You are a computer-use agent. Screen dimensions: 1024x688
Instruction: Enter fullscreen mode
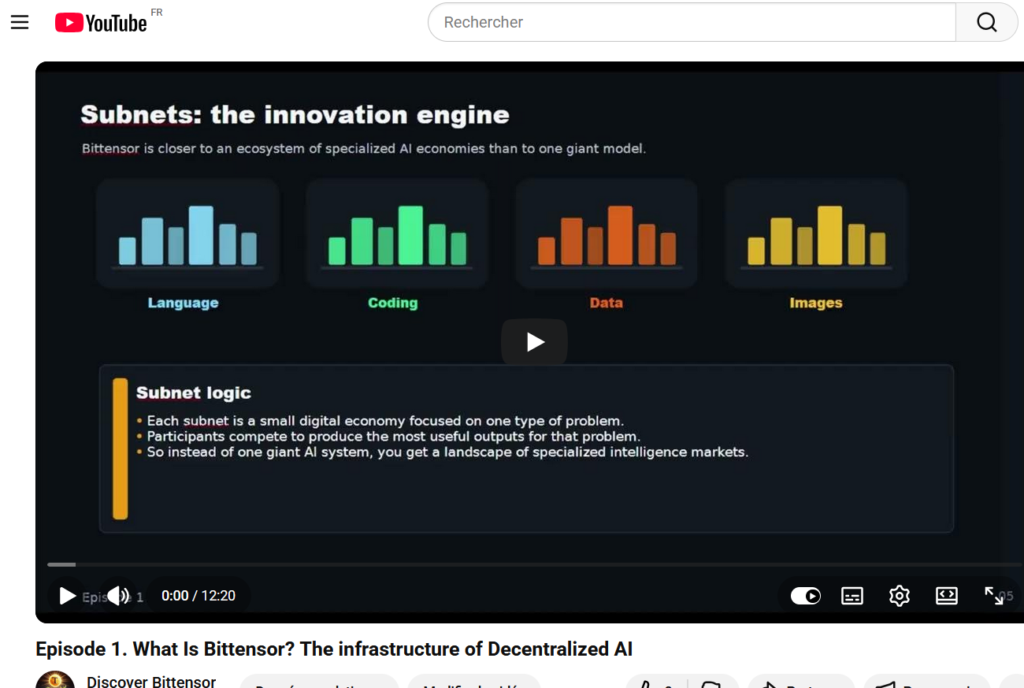pos(994,596)
